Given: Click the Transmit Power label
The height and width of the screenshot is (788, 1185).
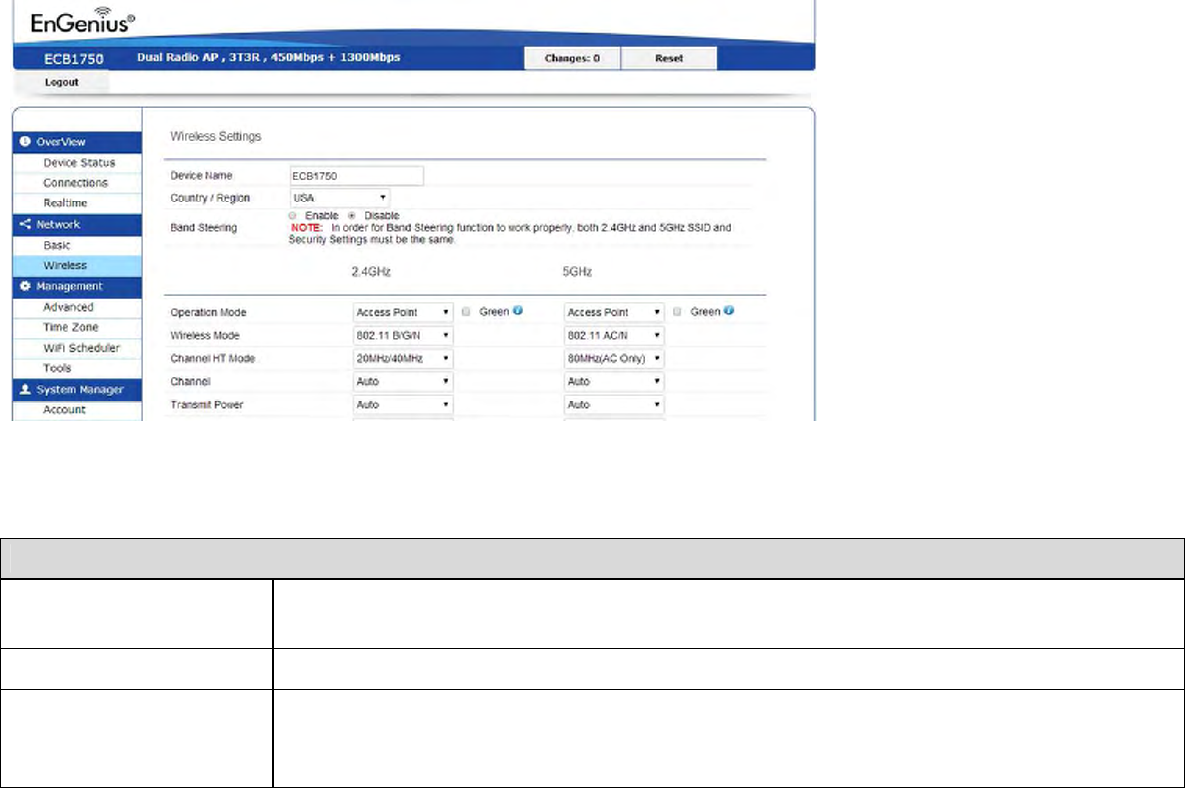Looking at the screenshot, I should [206, 405].
